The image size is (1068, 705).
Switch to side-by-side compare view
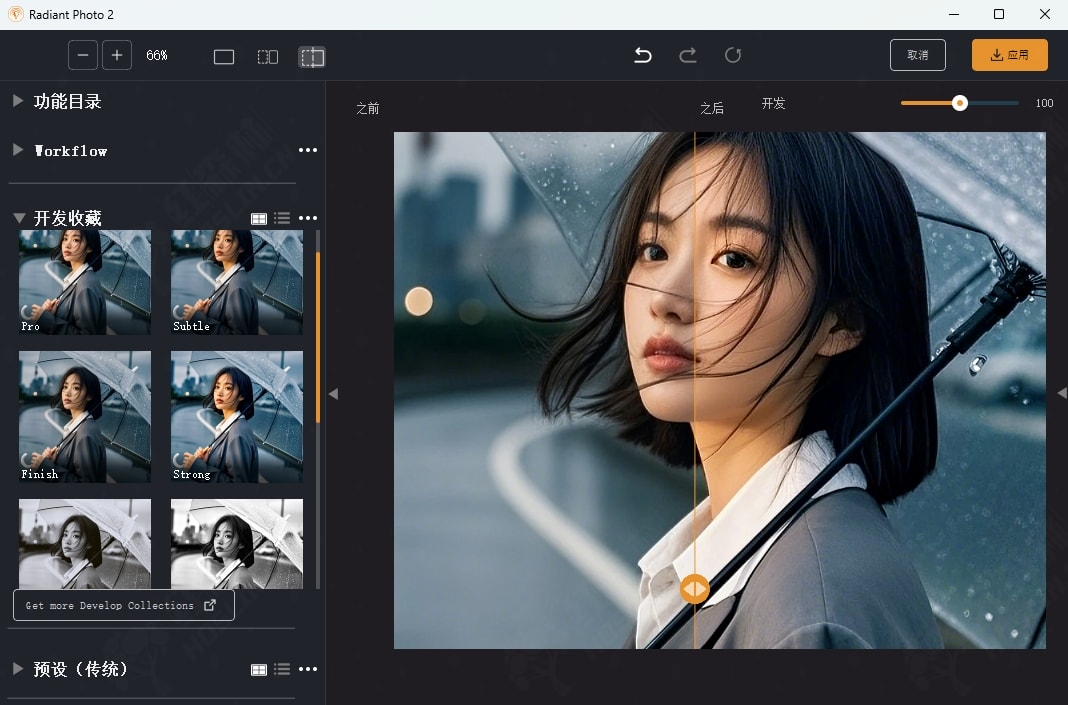(x=268, y=57)
